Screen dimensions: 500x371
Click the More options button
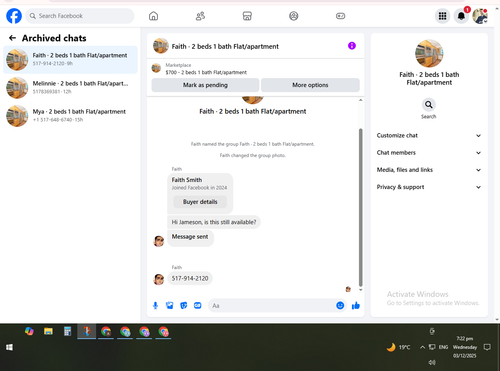point(310,85)
